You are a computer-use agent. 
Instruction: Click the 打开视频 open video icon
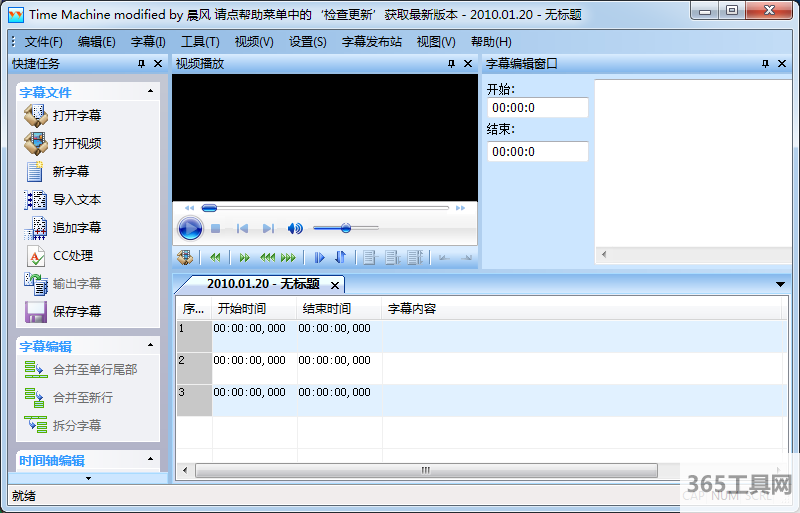click(x=36, y=143)
